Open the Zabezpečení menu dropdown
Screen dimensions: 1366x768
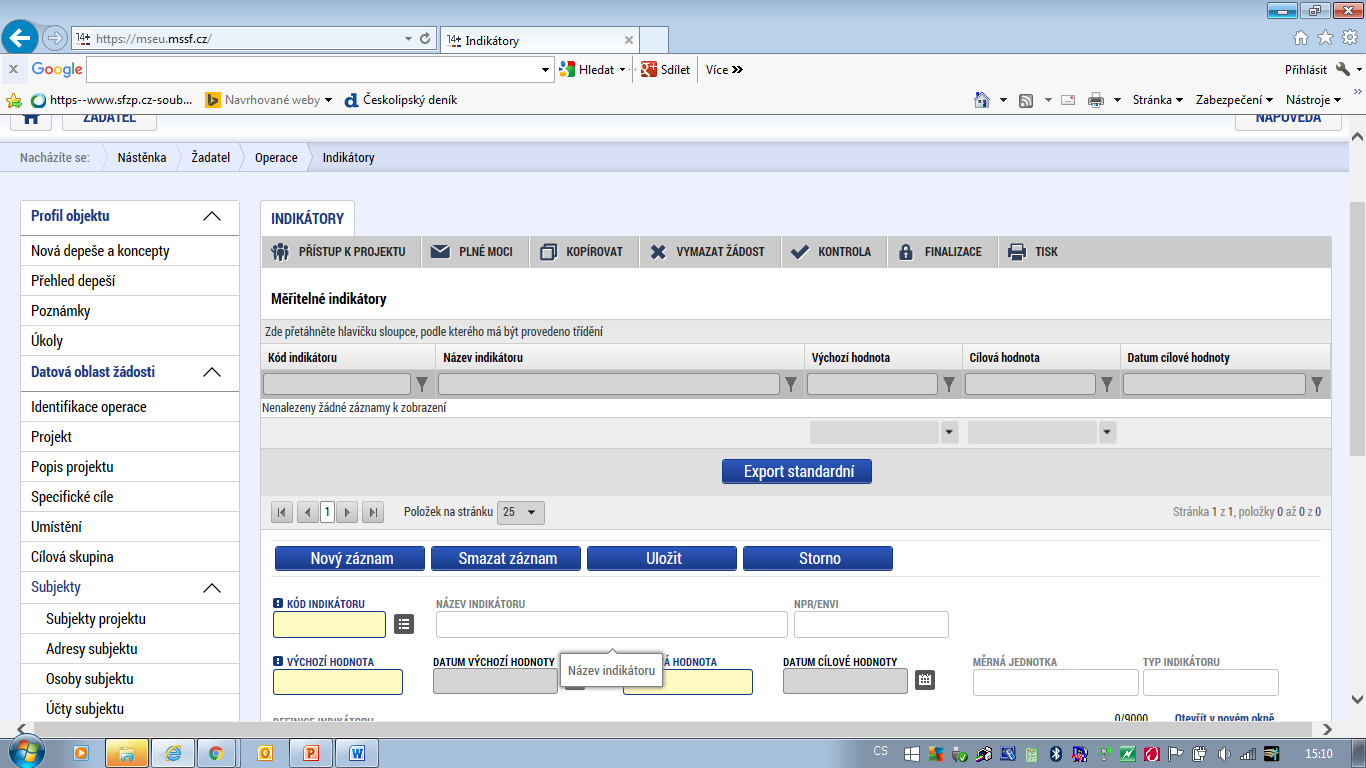[x=1234, y=100]
